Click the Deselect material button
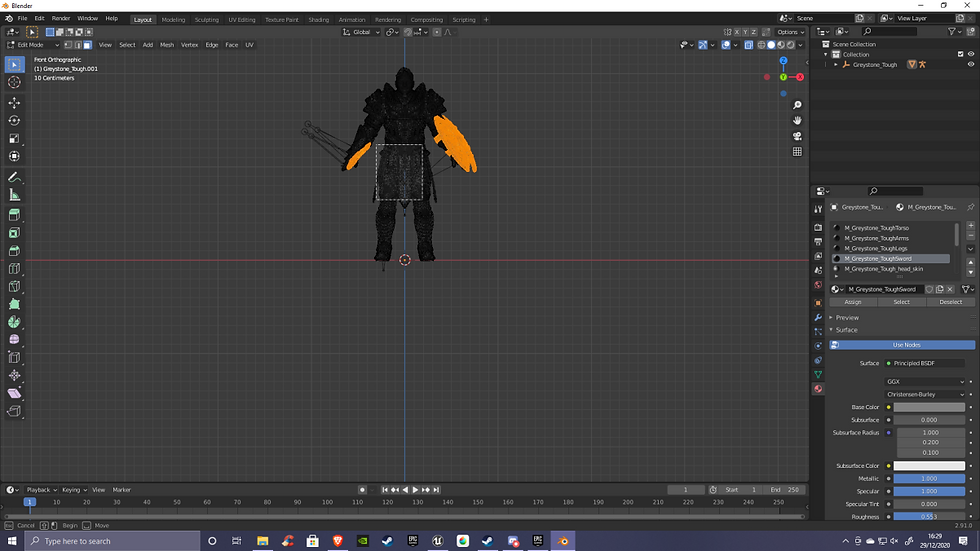This screenshot has width=980, height=551. [951, 302]
